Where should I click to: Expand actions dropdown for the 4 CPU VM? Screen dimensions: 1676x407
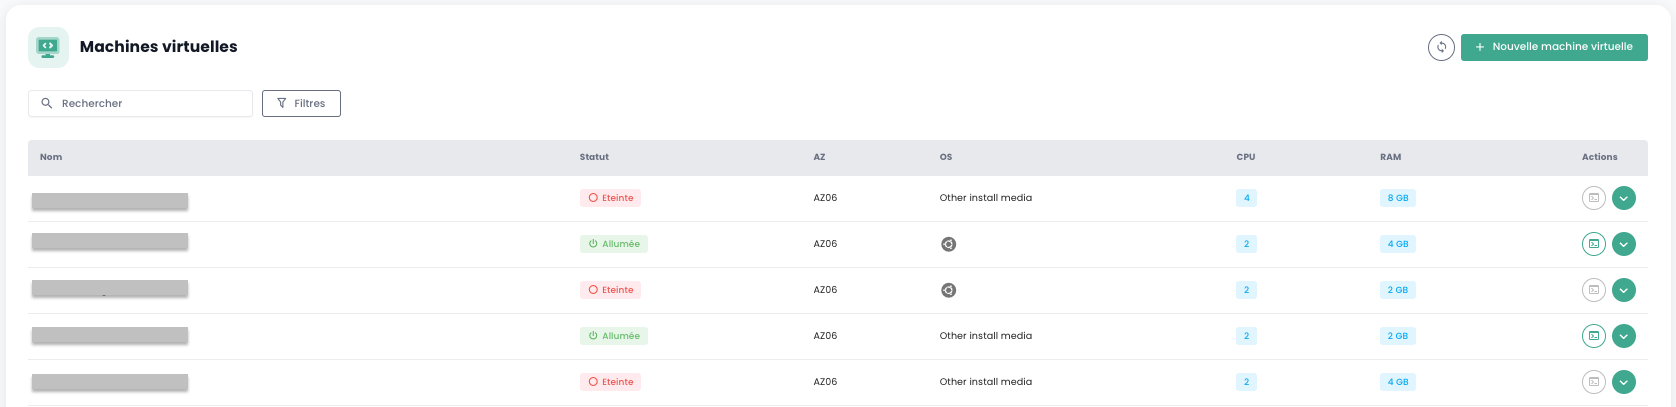coord(1623,198)
